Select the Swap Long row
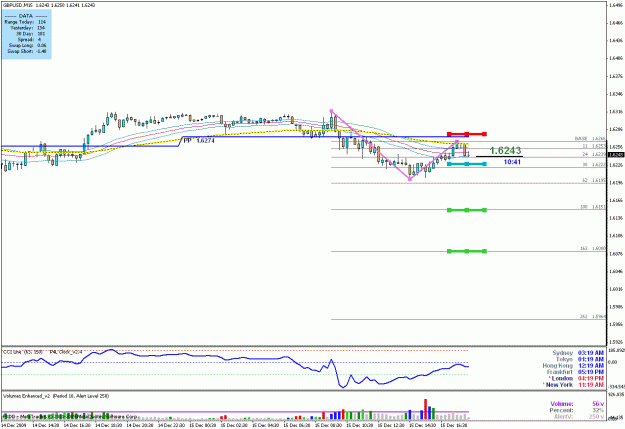This screenshot has width=625, height=429. [x=27, y=45]
